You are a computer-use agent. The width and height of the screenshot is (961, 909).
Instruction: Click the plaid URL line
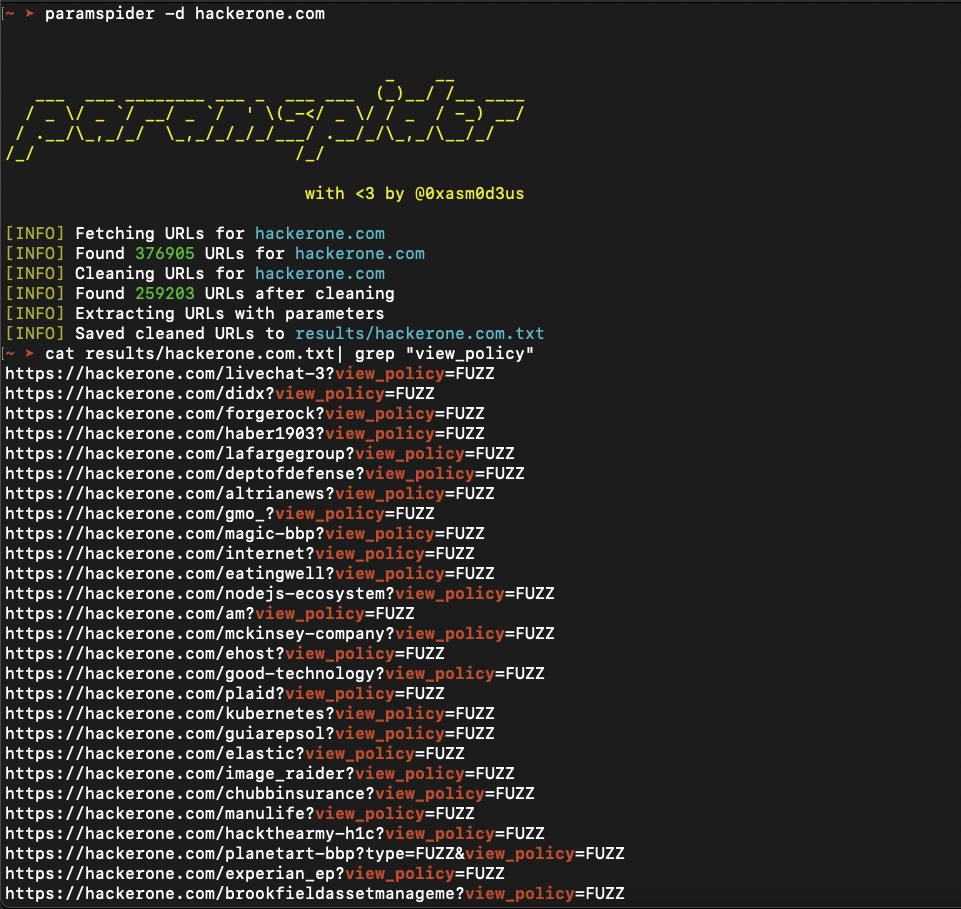click(225, 694)
